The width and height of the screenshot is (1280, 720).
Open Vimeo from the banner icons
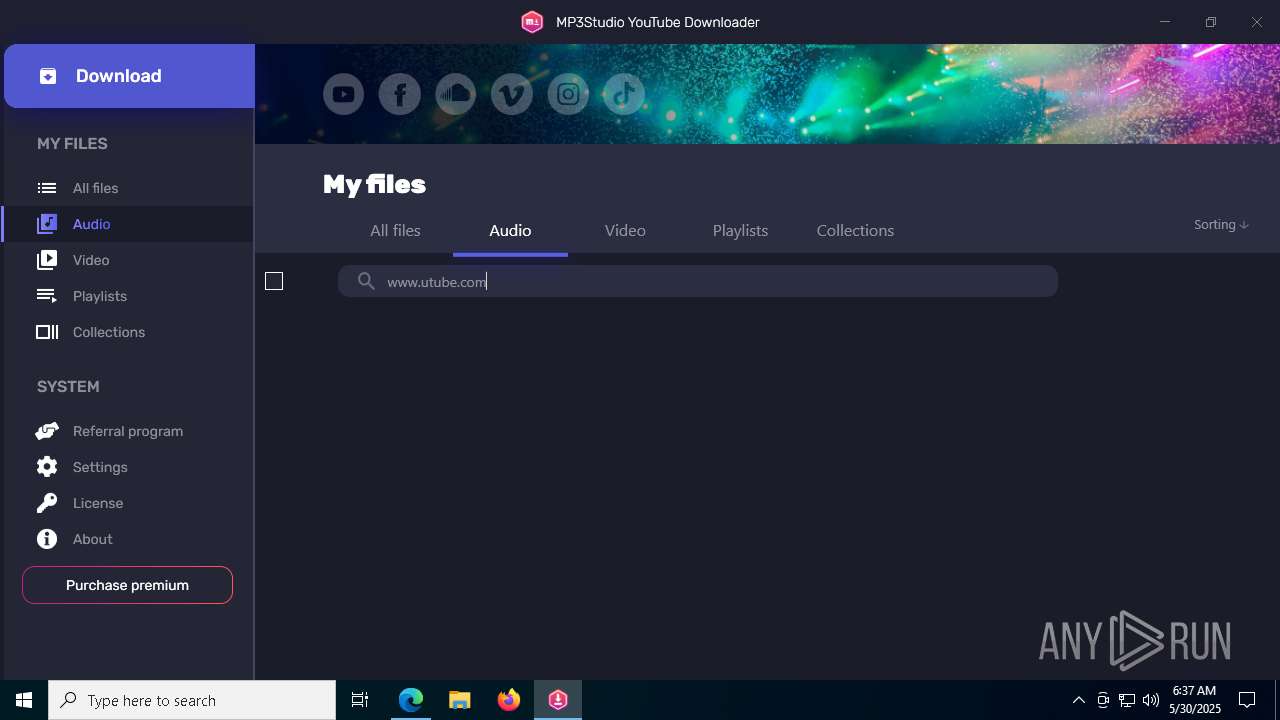[512, 95]
